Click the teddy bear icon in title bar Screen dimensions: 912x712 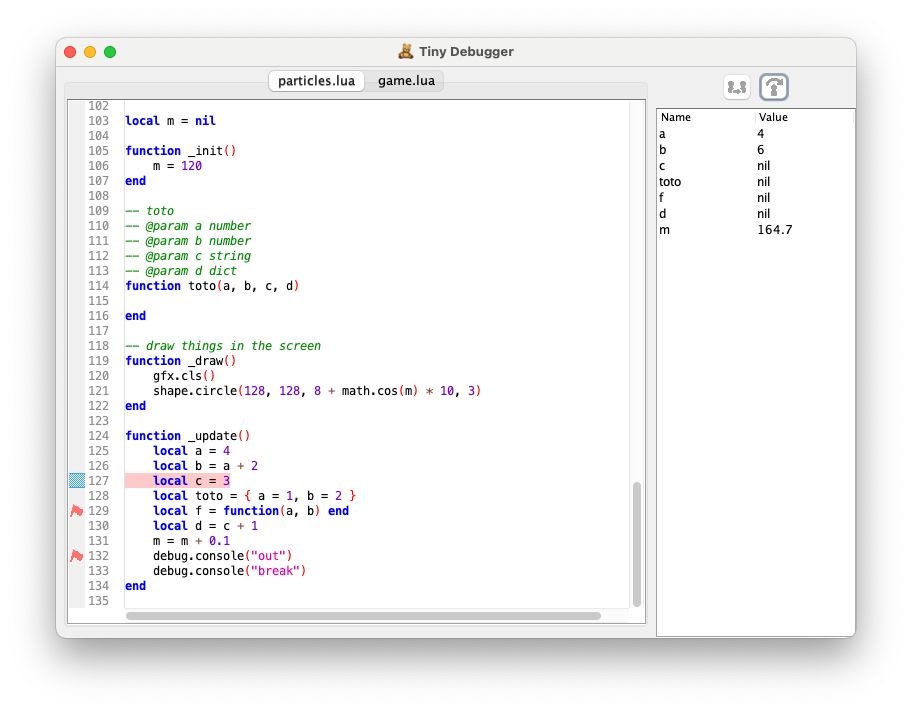pos(406,52)
